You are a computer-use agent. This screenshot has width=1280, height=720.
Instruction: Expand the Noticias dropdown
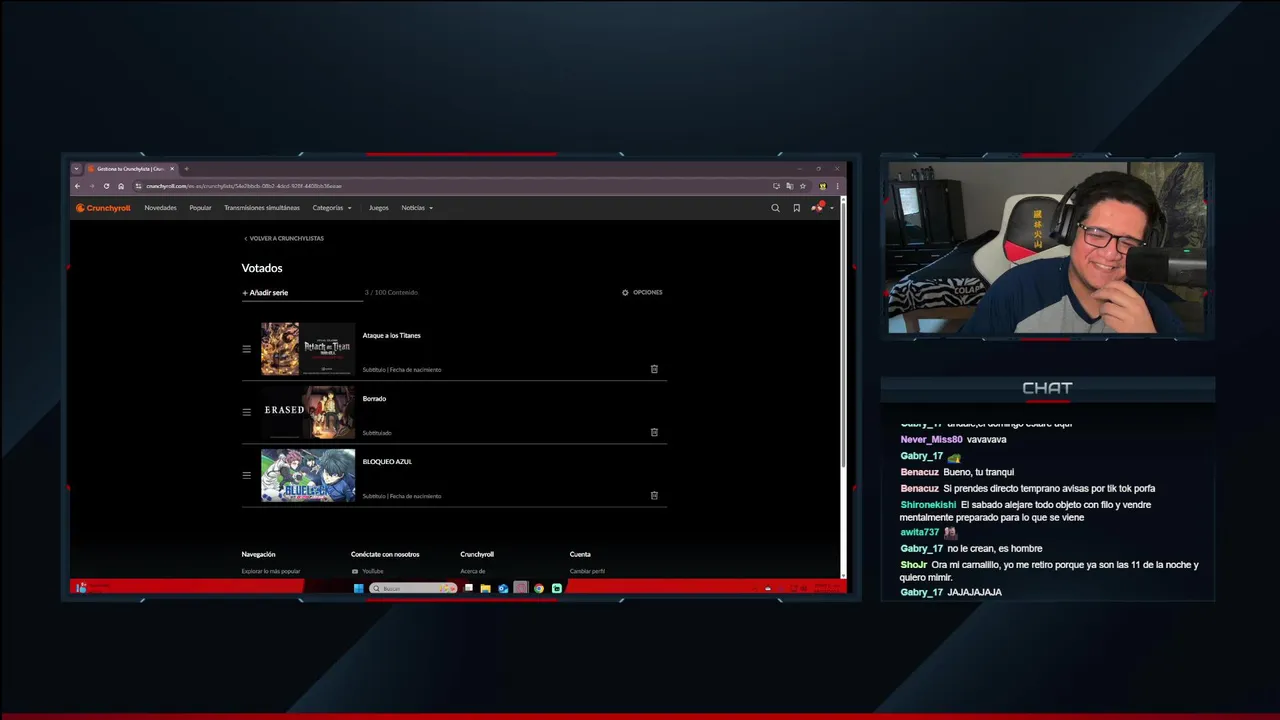(417, 208)
